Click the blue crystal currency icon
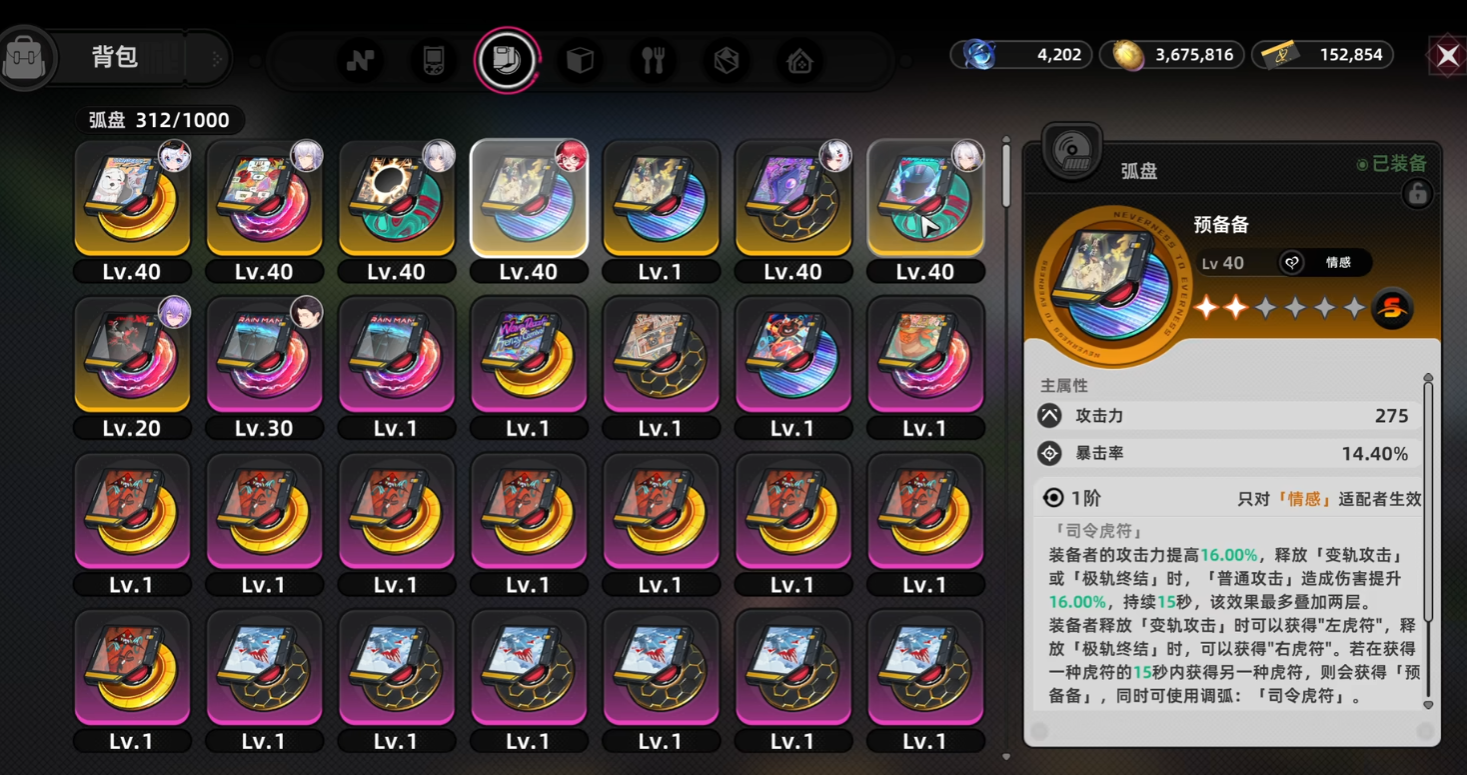 tap(979, 55)
